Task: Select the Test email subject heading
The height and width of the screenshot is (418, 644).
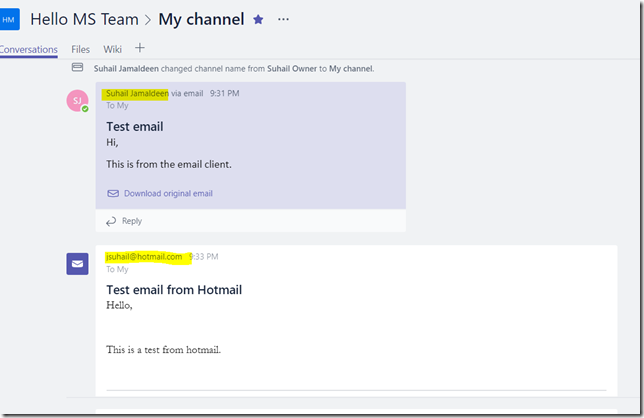Action: pos(135,126)
